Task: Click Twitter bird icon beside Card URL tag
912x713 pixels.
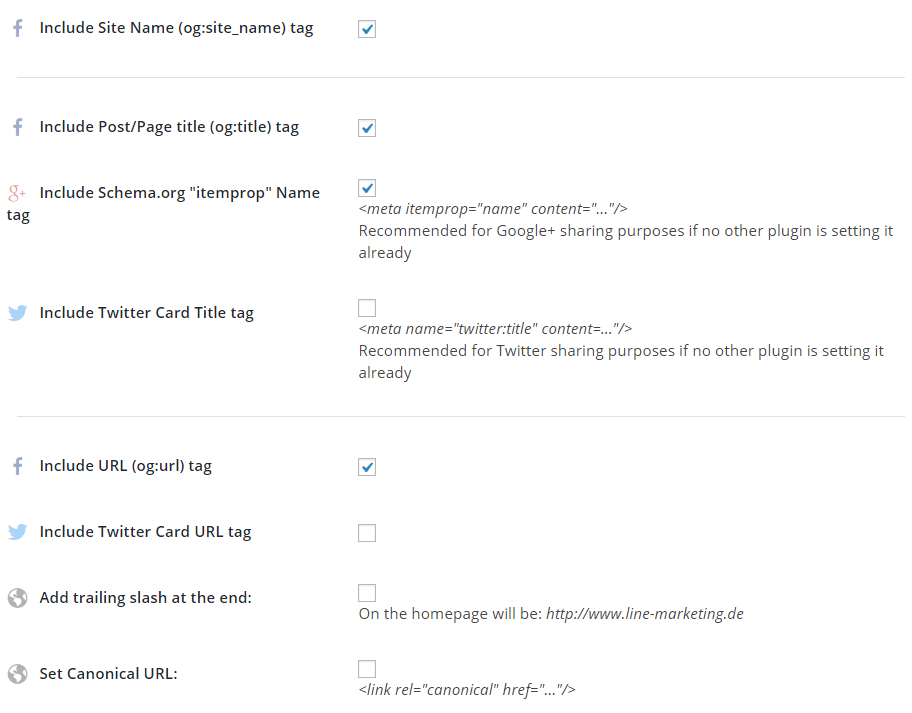Action: (x=17, y=532)
